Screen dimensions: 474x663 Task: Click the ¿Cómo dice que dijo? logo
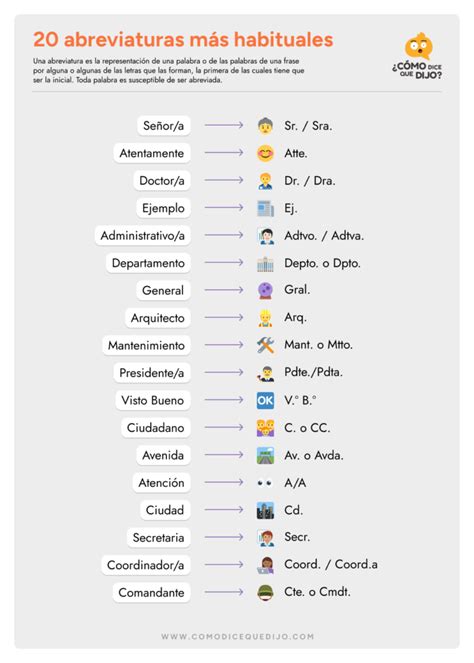point(418,56)
